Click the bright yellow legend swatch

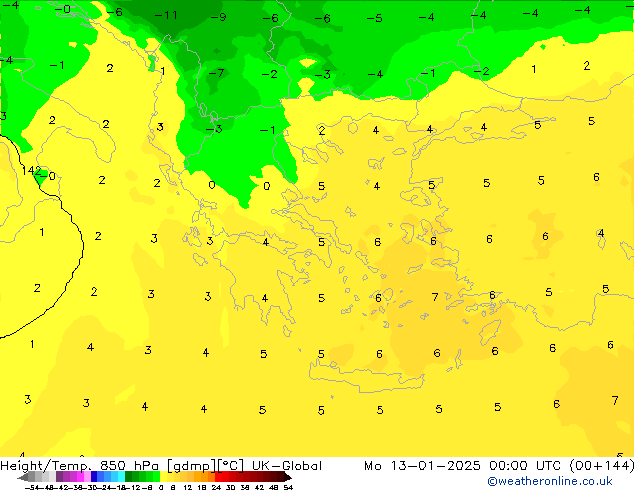(163, 477)
